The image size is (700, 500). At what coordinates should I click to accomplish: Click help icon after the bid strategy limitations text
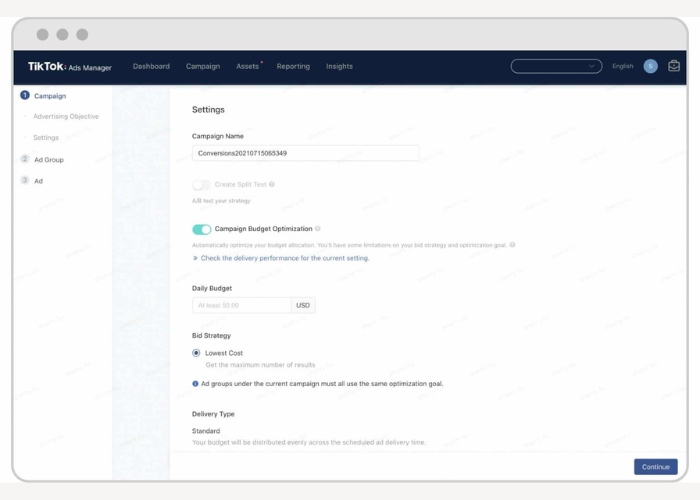[513, 244]
